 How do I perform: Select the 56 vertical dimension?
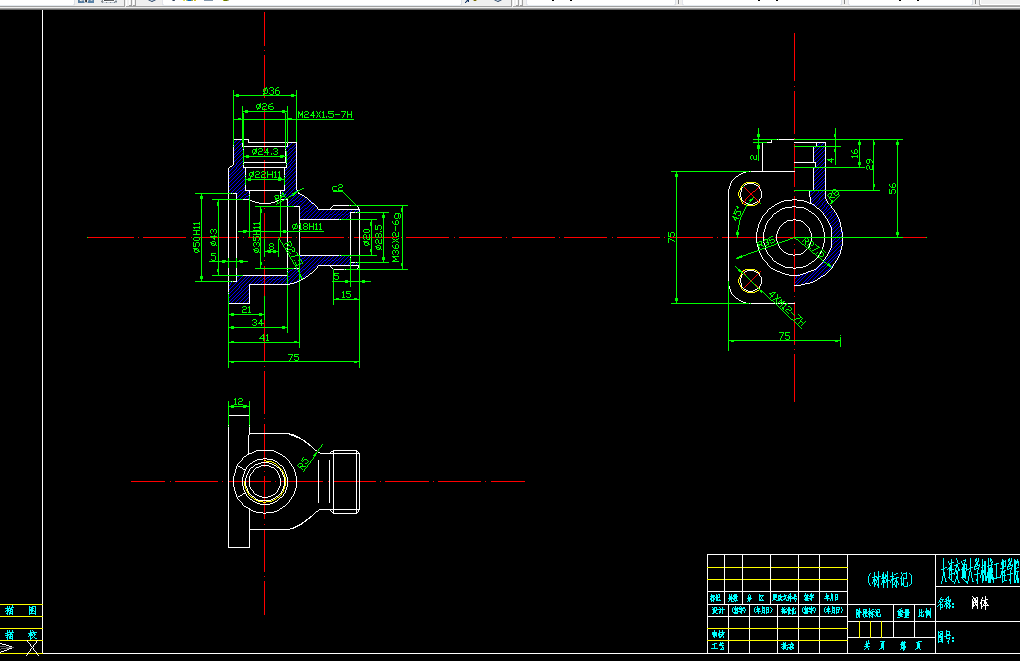coord(892,188)
